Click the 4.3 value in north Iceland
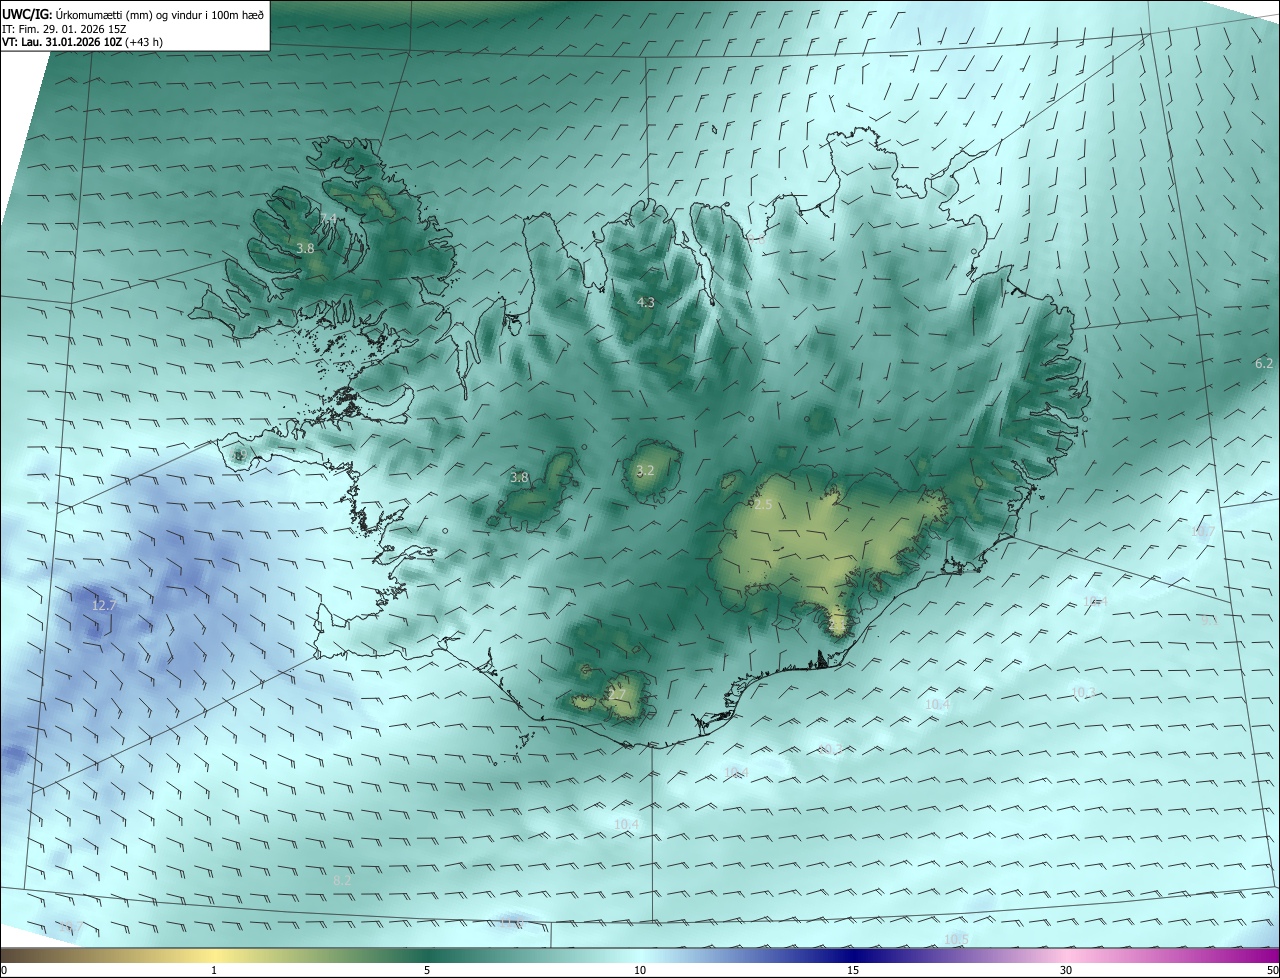1280x978 pixels. (646, 302)
